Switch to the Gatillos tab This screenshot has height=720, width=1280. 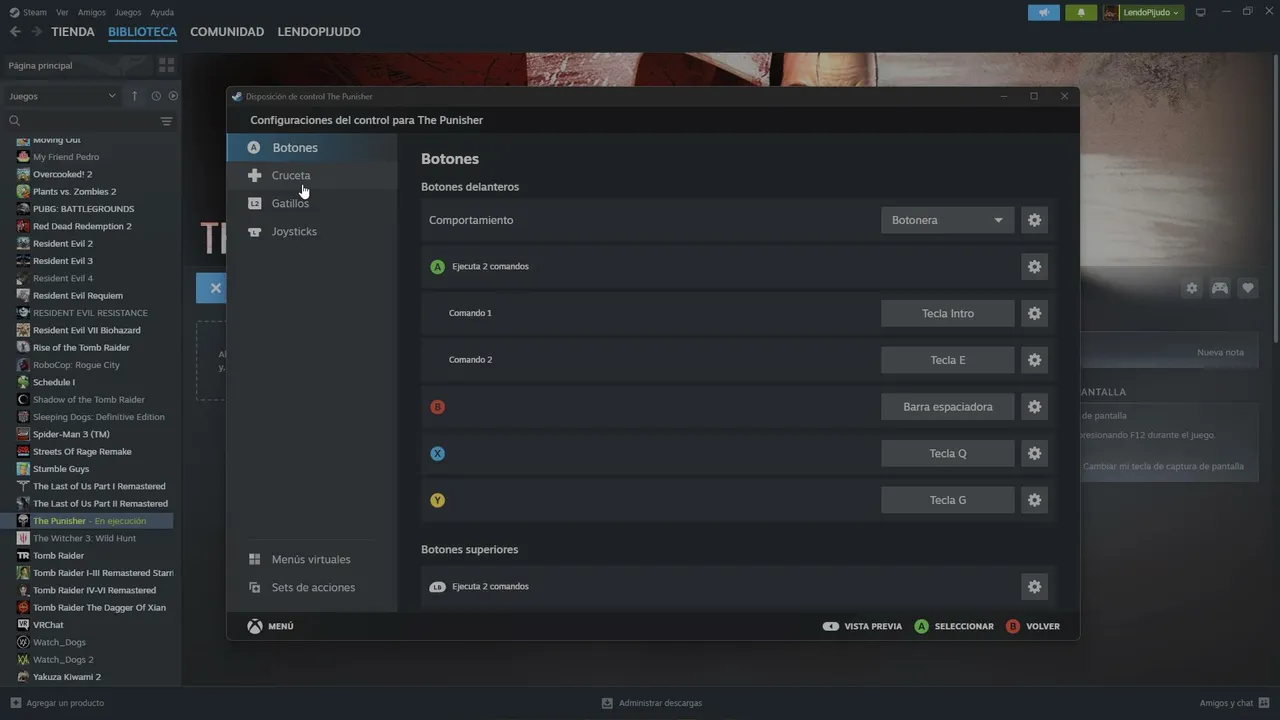(x=312, y=203)
